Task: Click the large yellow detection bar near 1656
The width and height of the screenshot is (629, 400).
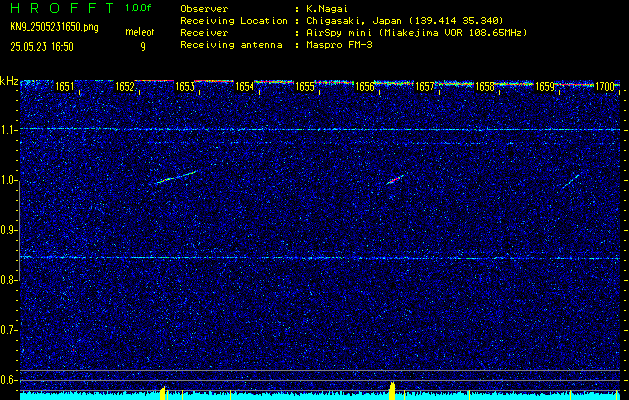Action: coord(392,391)
